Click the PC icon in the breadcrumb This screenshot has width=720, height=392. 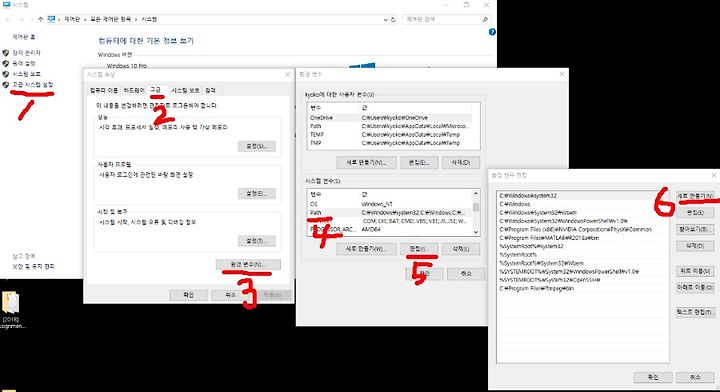click(51, 19)
